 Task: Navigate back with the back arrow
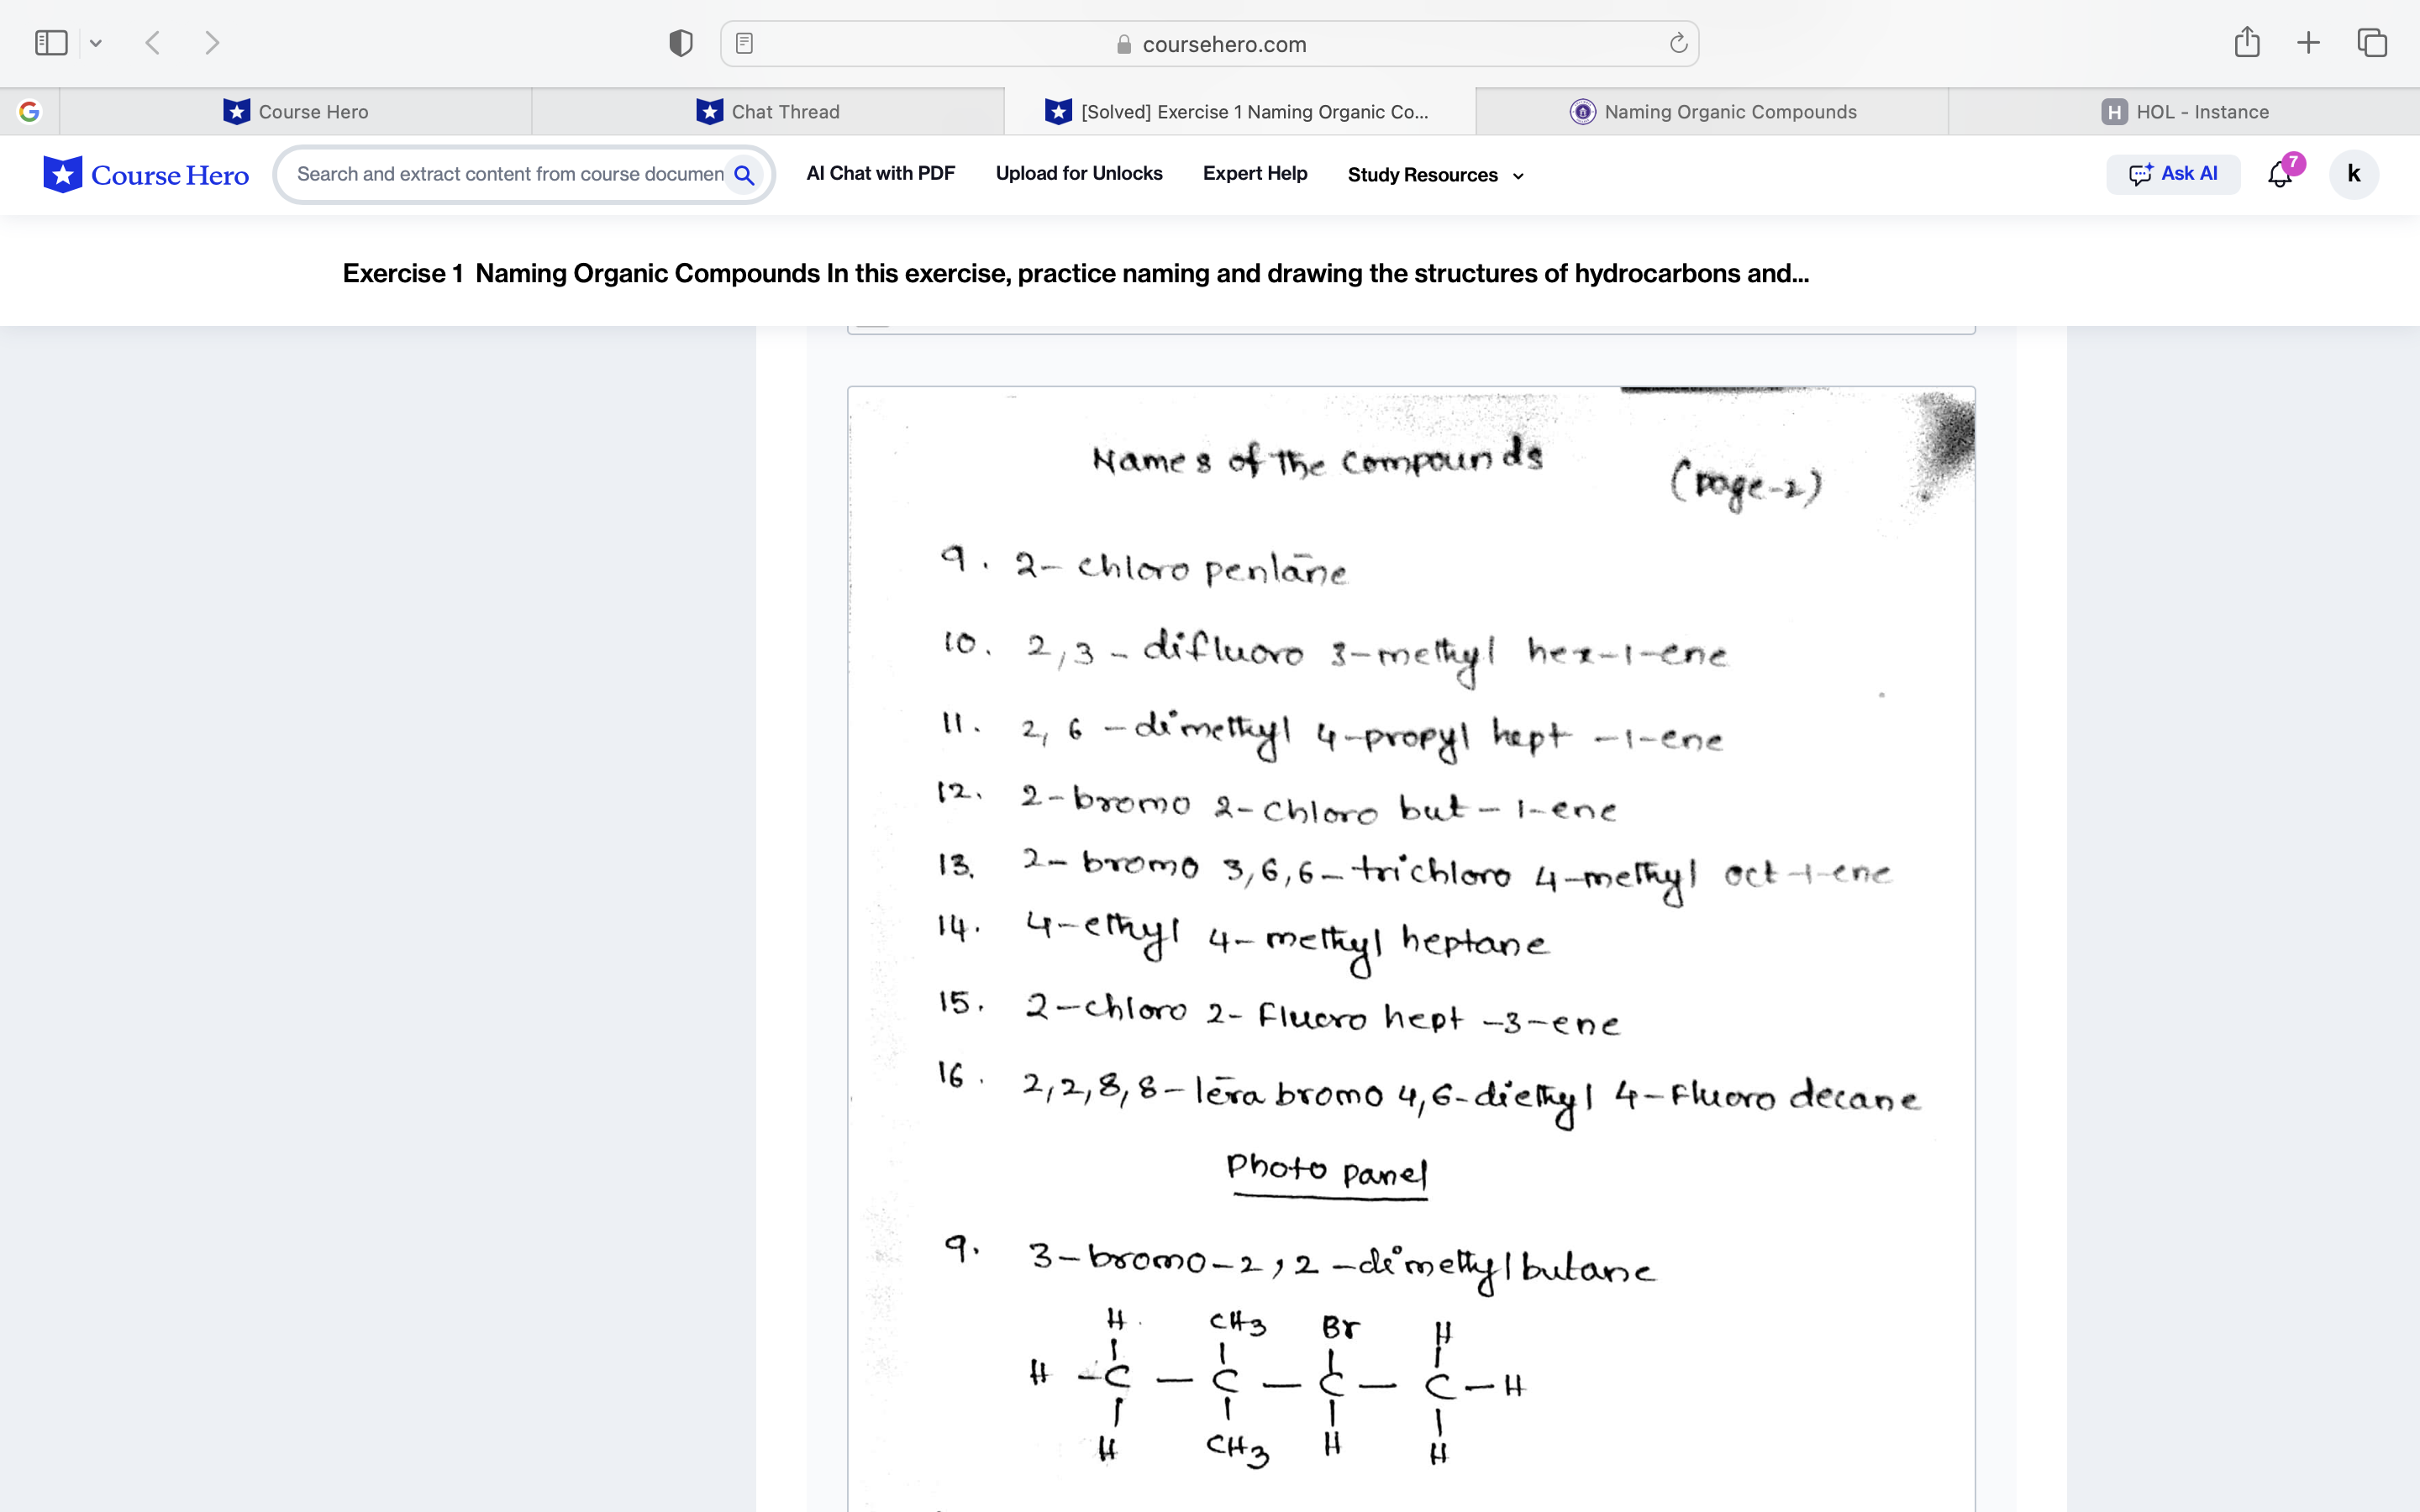(x=152, y=42)
